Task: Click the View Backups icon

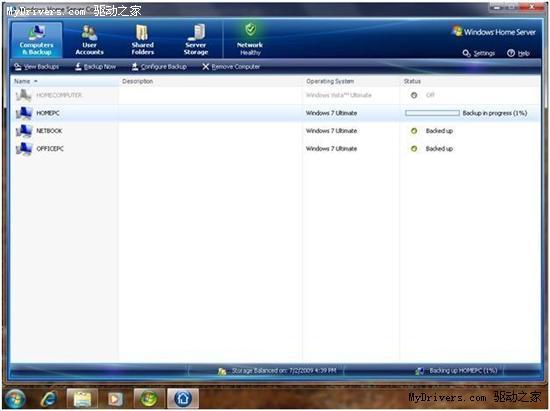Action: tap(18, 67)
